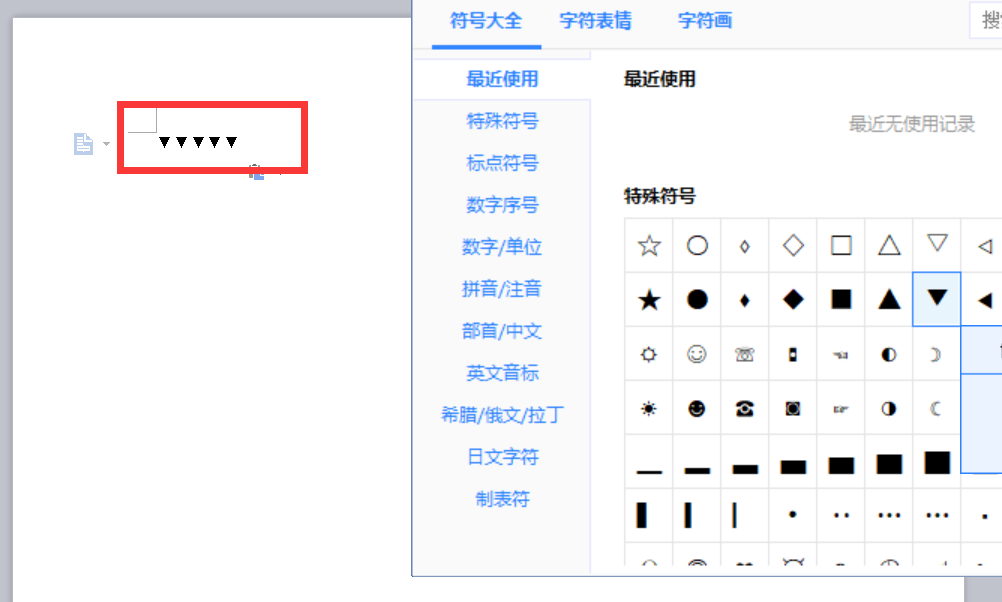
Task: Open the 数字序号 category
Action: (x=502, y=204)
